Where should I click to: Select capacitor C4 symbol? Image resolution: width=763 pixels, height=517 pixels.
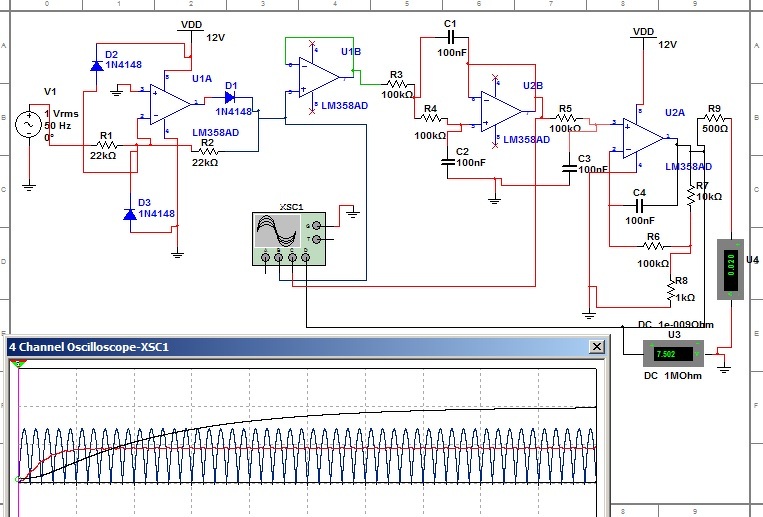639,205
